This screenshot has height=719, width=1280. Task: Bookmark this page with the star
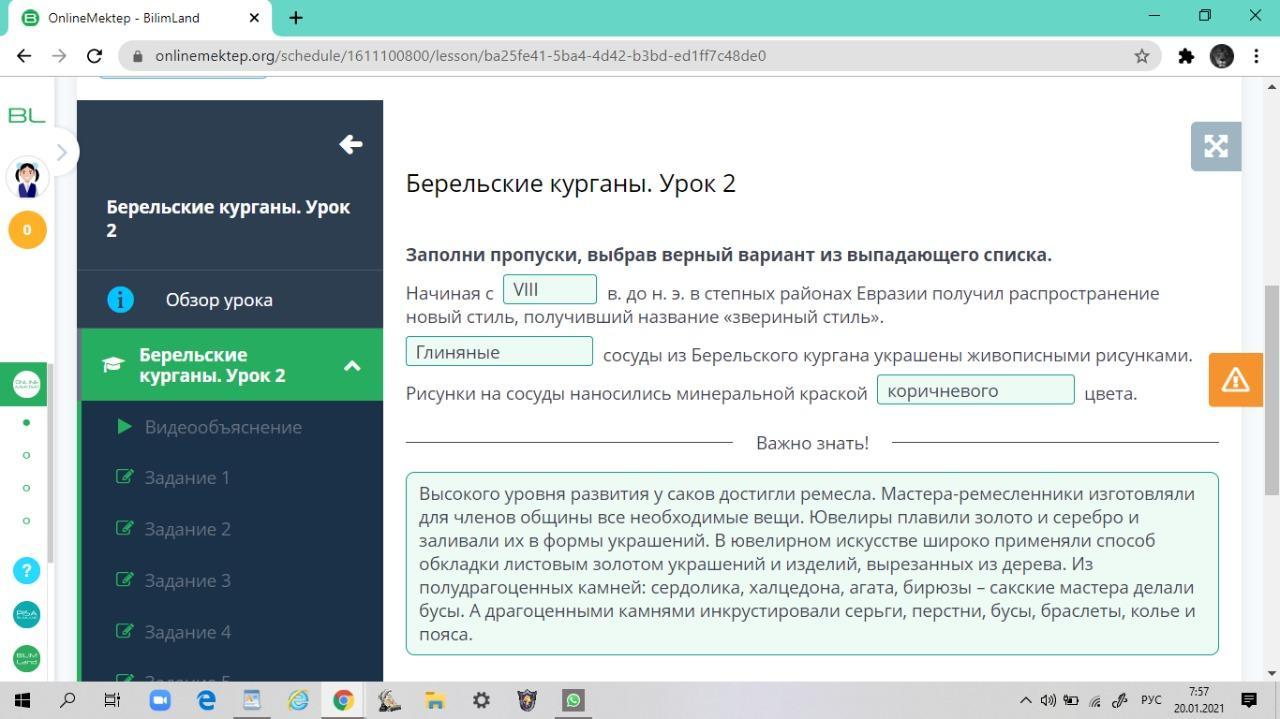(x=1142, y=56)
